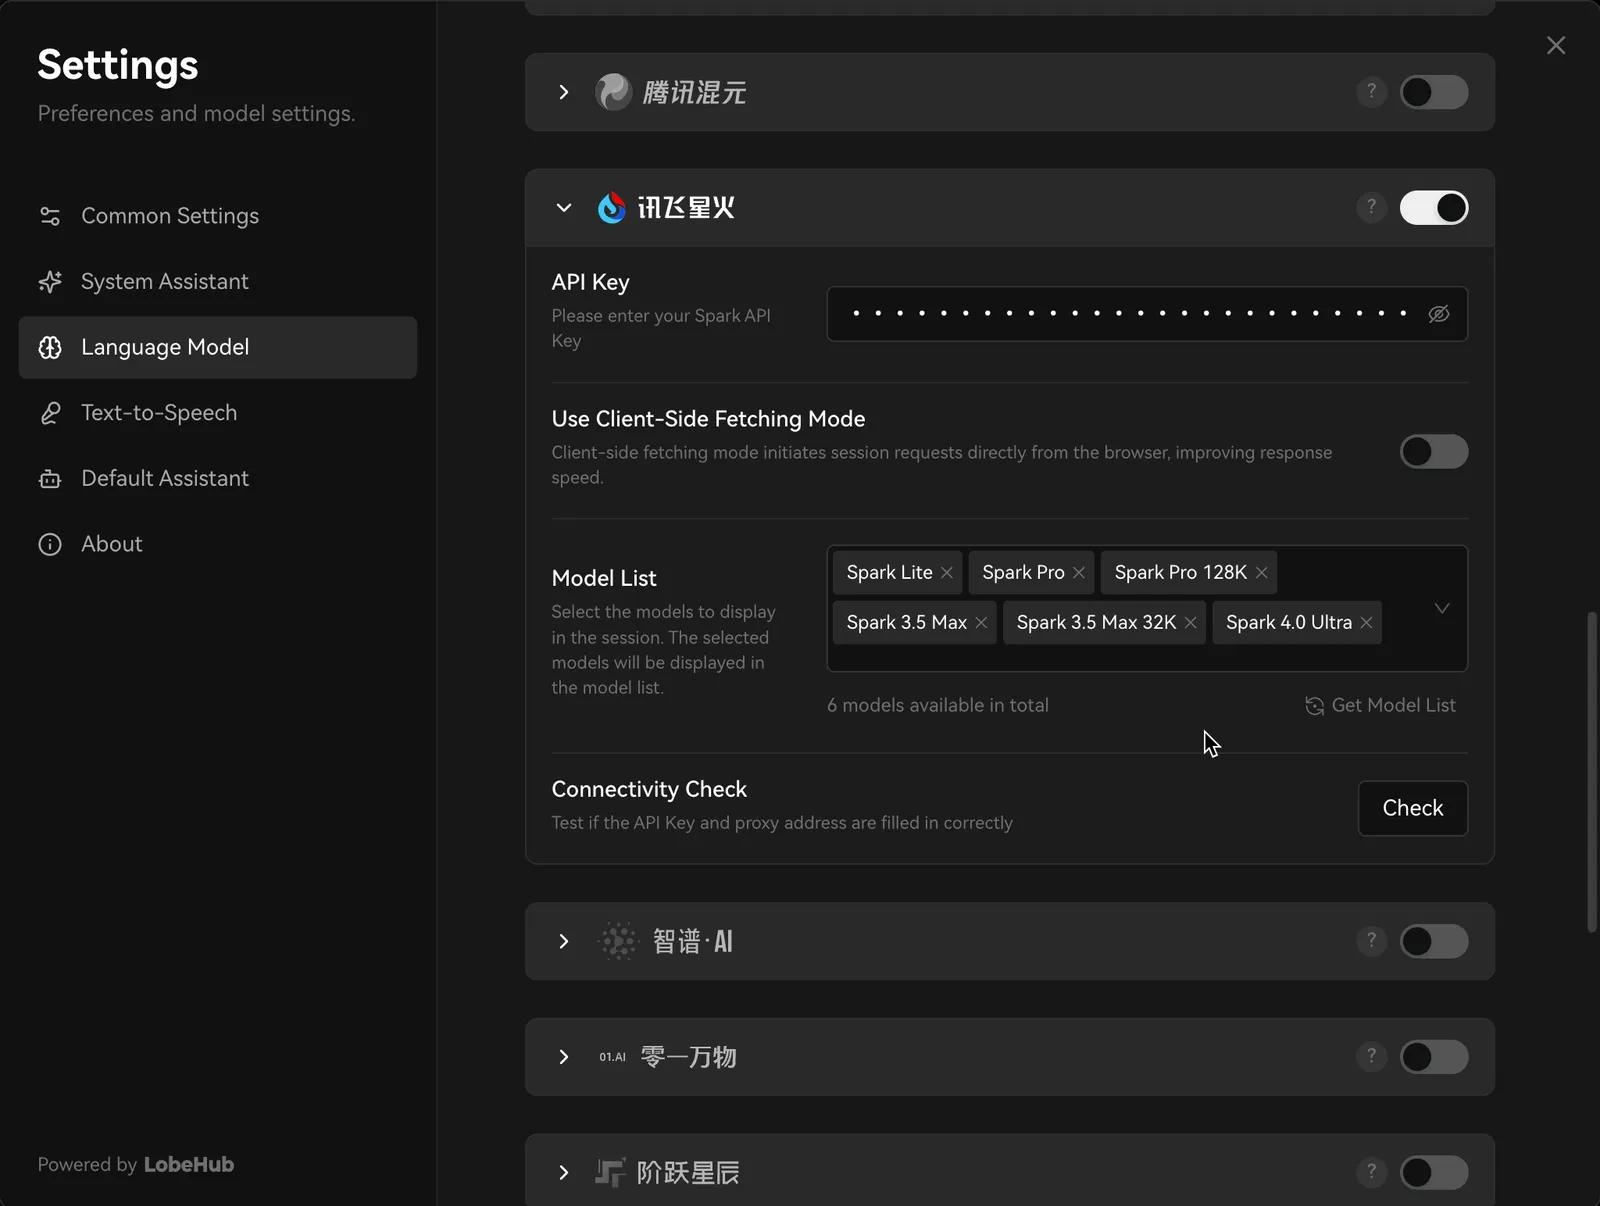Click the Default Assistant robot icon
The width and height of the screenshot is (1600, 1206).
pyautogui.click(x=50, y=479)
